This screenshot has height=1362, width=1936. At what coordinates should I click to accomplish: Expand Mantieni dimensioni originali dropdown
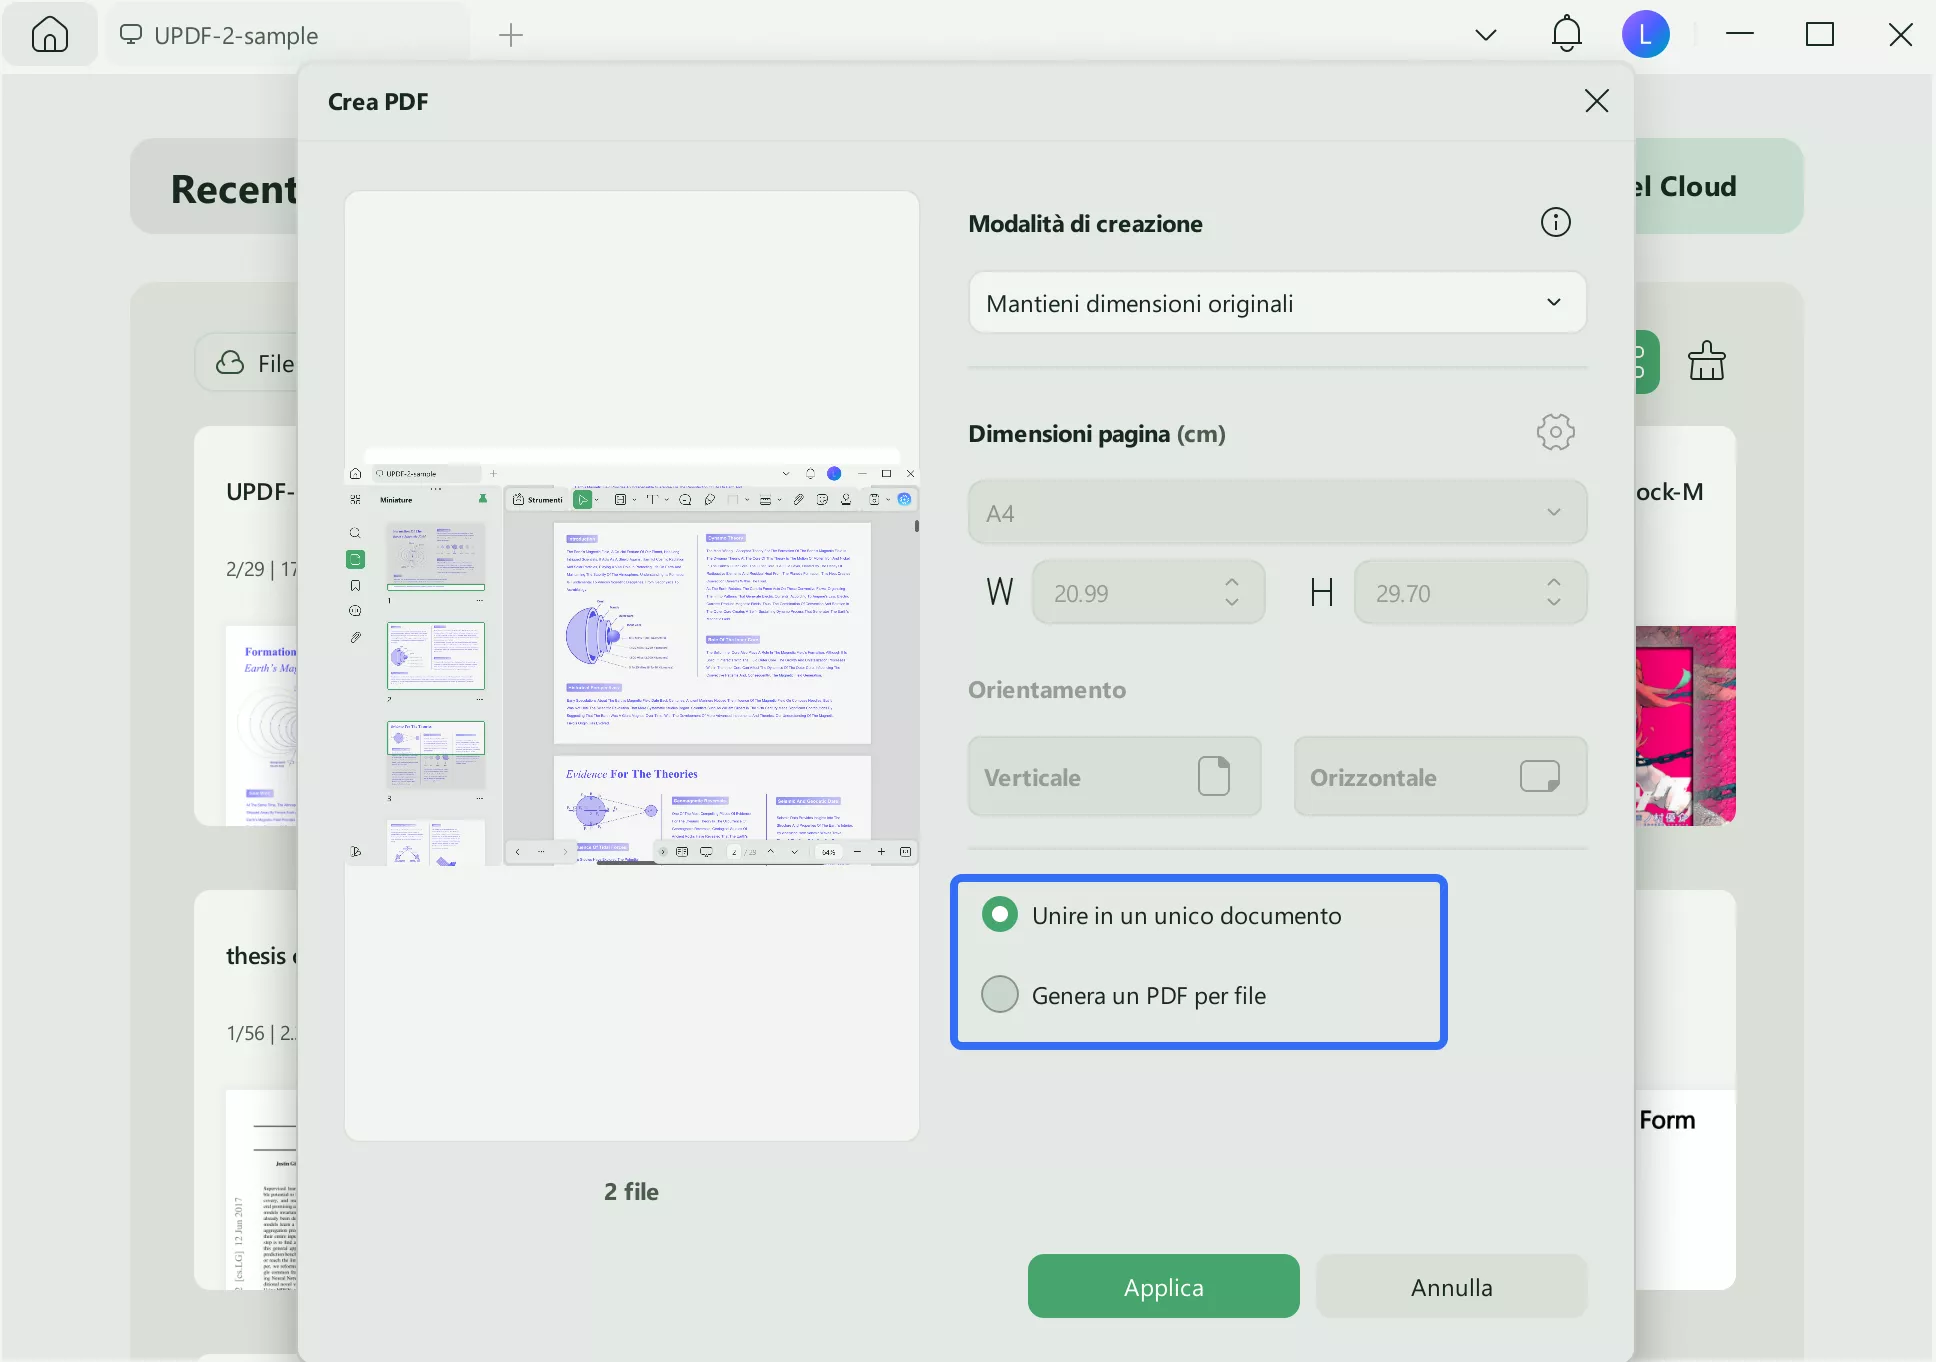(1277, 303)
